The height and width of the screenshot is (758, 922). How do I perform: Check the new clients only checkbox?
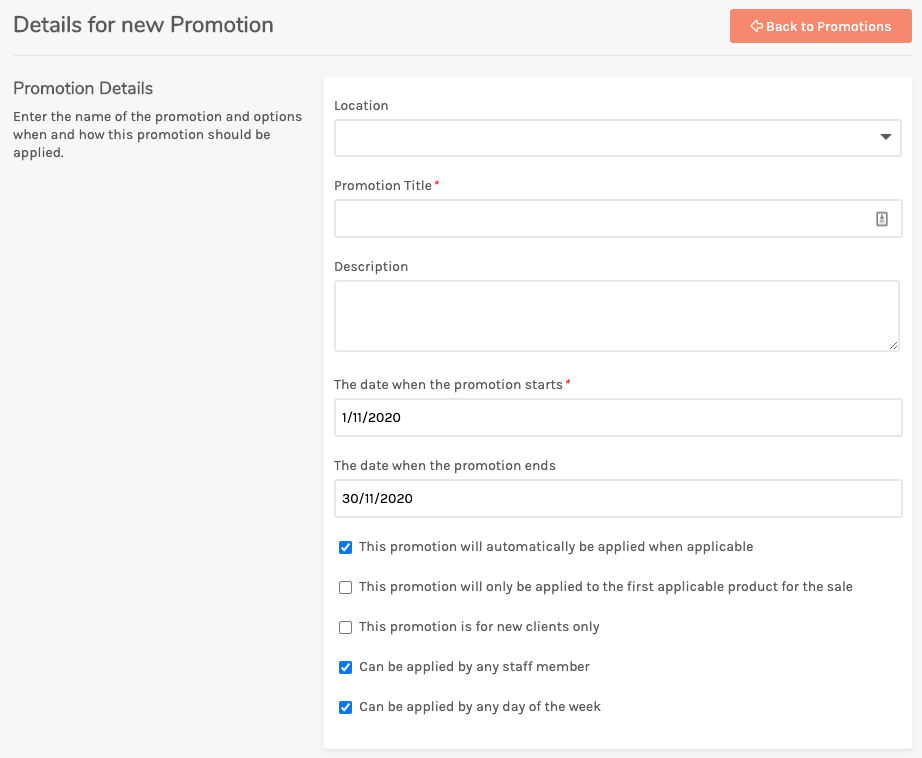pyautogui.click(x=345, y=627)
